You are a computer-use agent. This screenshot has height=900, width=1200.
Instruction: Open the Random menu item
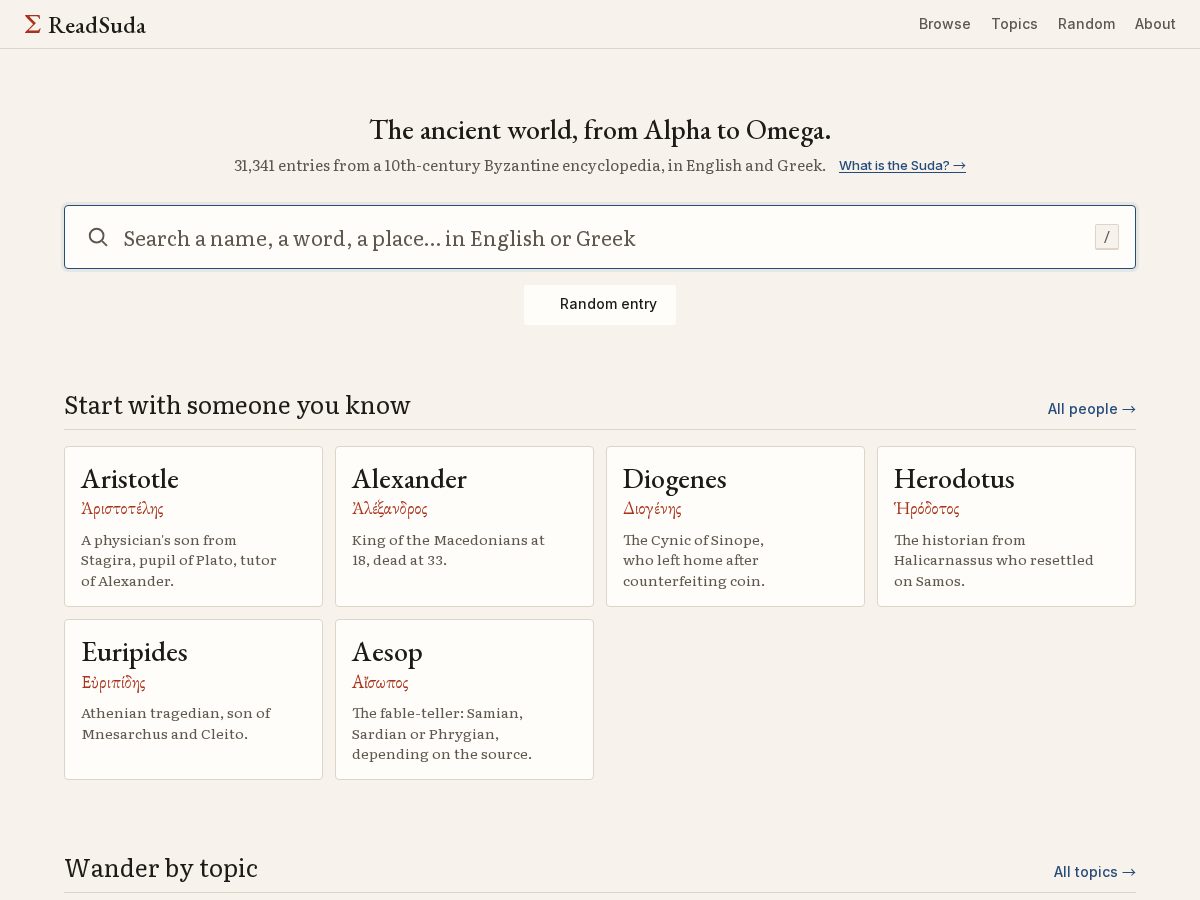tap(1086, 24)
